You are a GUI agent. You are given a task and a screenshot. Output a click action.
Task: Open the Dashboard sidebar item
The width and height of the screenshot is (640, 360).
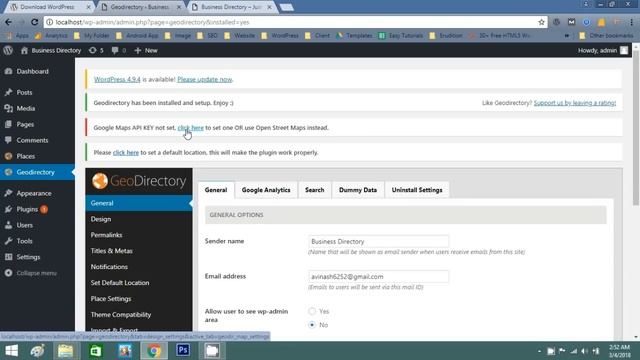point(37,71)
